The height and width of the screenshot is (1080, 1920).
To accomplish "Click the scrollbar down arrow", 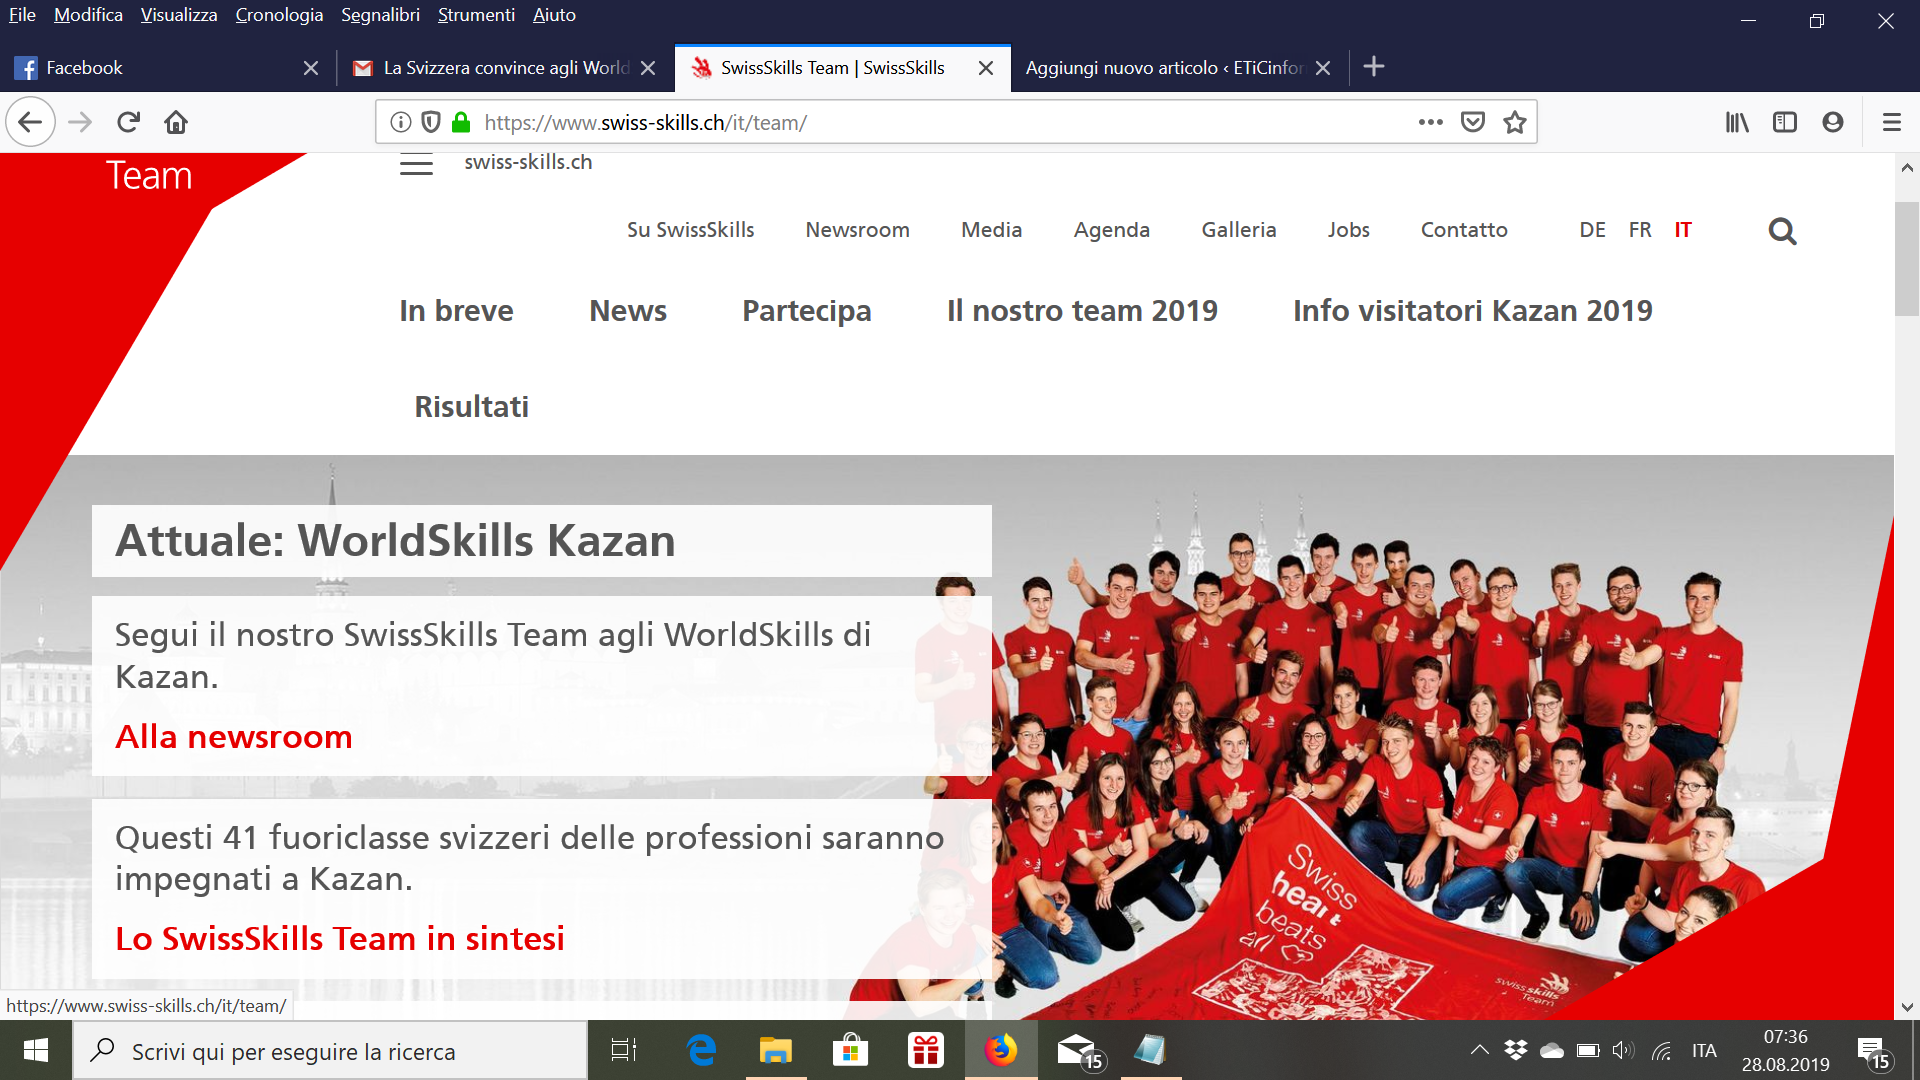I will click(x=1907, y=1007).
